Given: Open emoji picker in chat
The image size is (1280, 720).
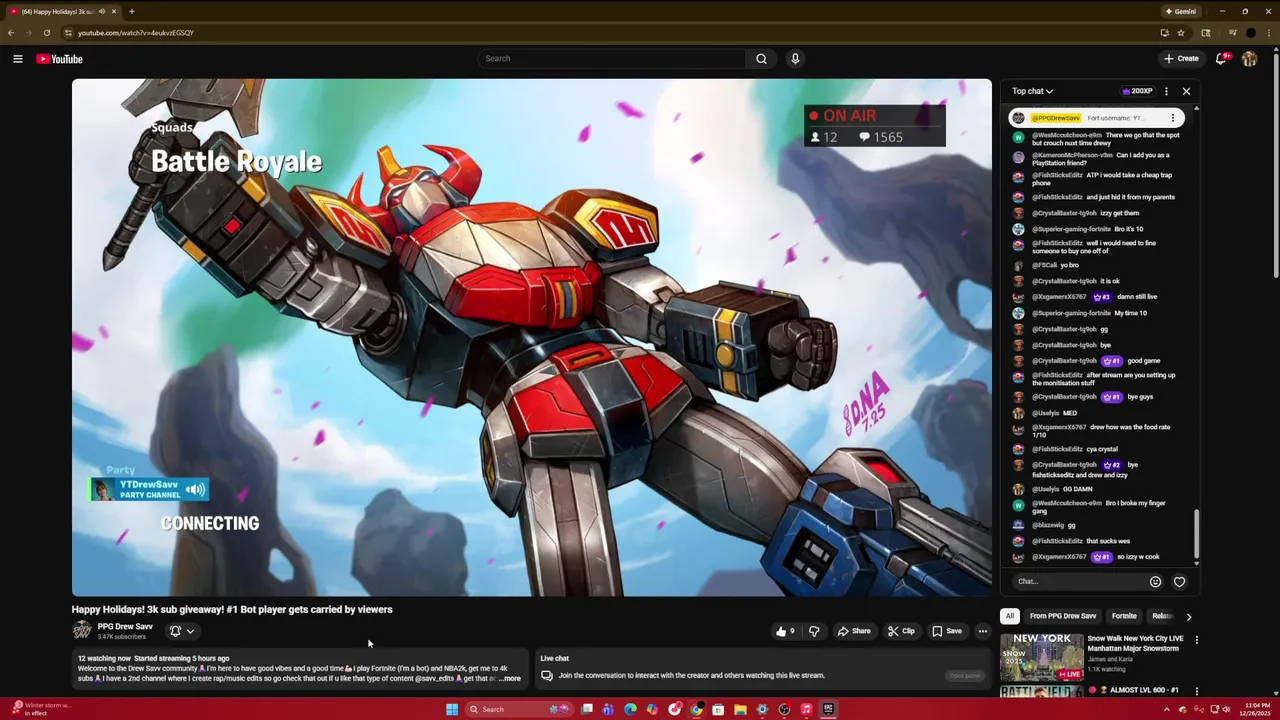Looking at the screenshot, I should click(x=1155, y=582).
